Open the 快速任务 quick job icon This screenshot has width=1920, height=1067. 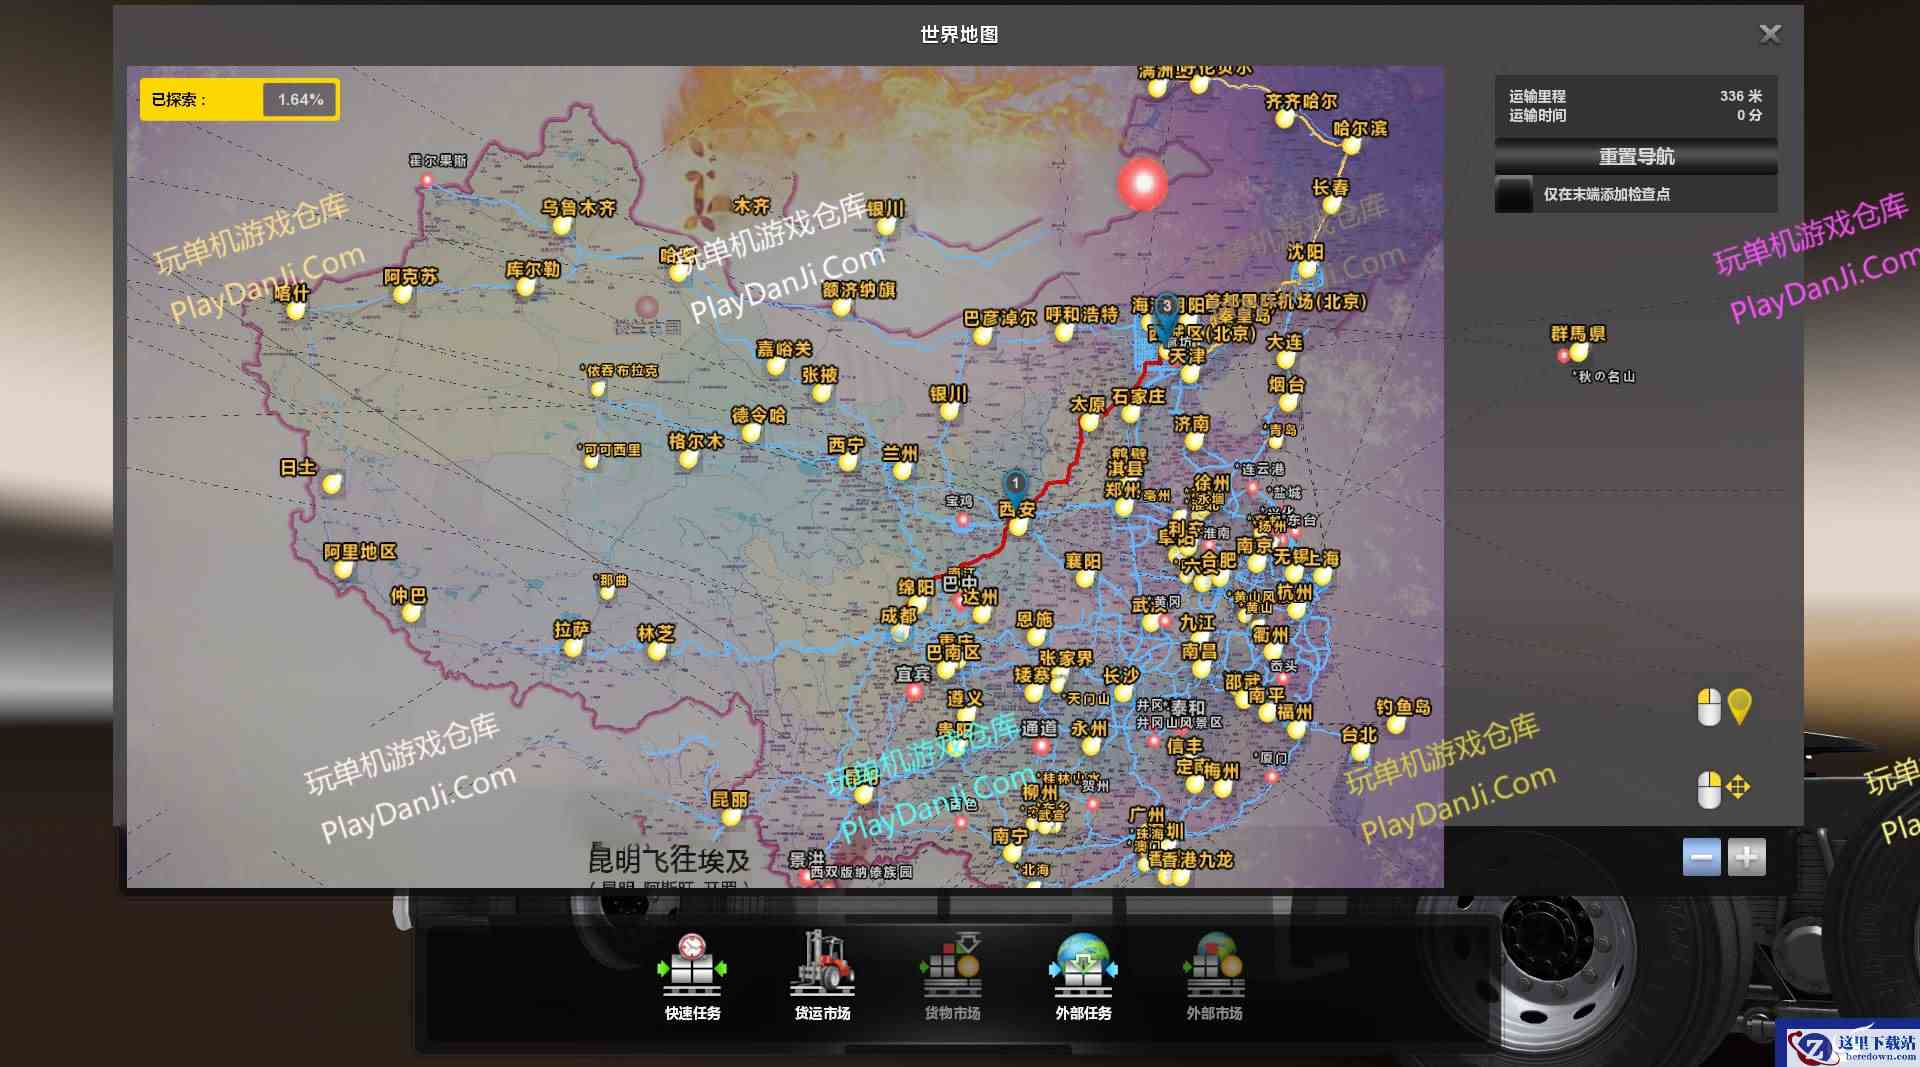691,968
